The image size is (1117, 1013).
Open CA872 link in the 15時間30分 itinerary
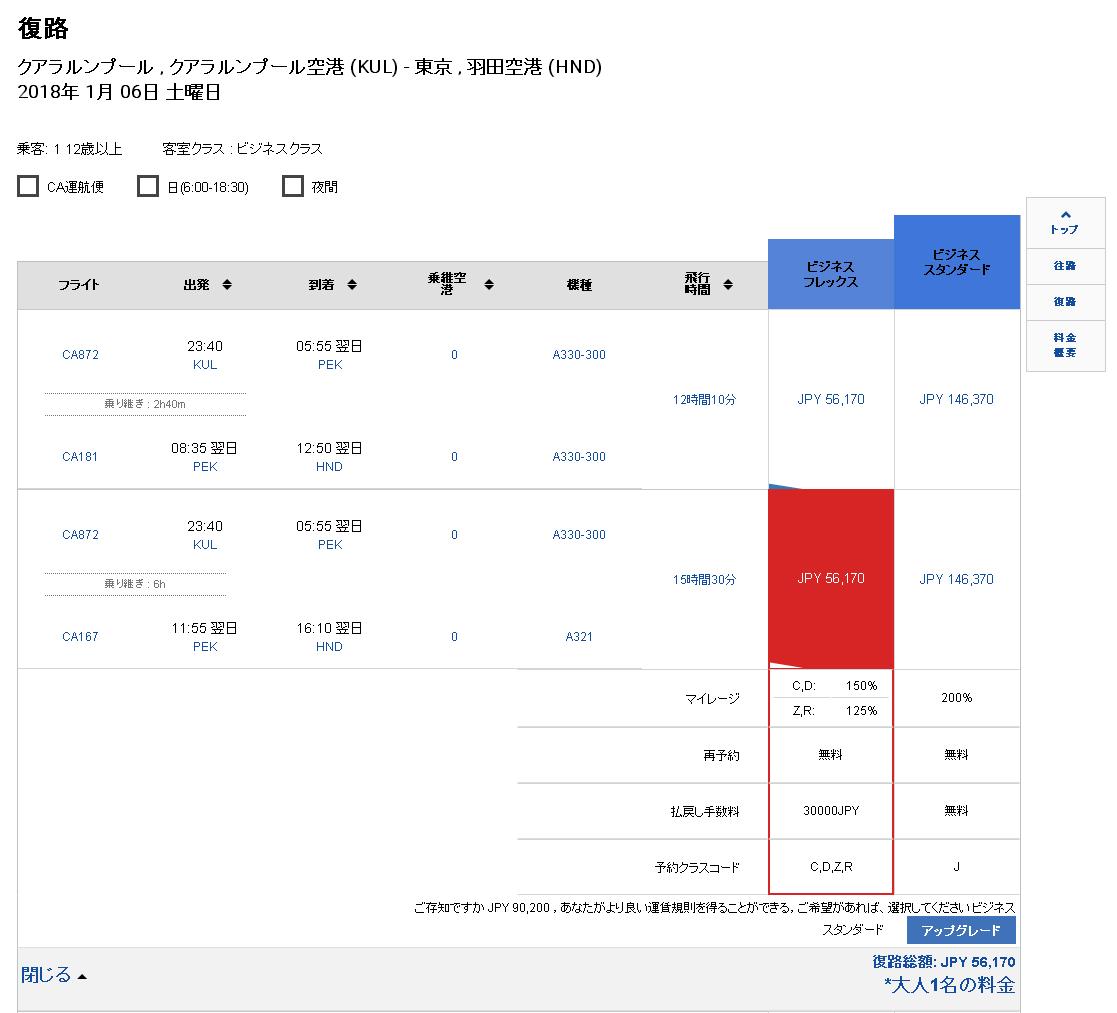pyautogui.click(x=80, y=535)
